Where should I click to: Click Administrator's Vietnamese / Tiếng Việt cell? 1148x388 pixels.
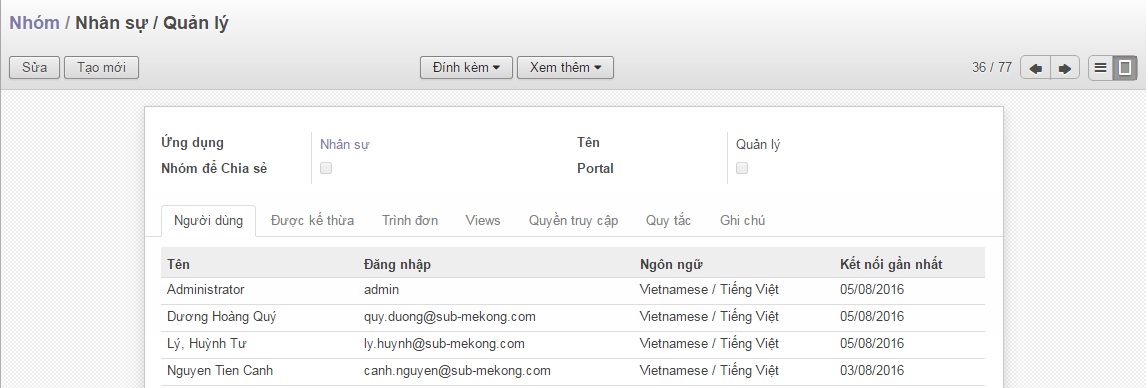click(x=709, y=290)
